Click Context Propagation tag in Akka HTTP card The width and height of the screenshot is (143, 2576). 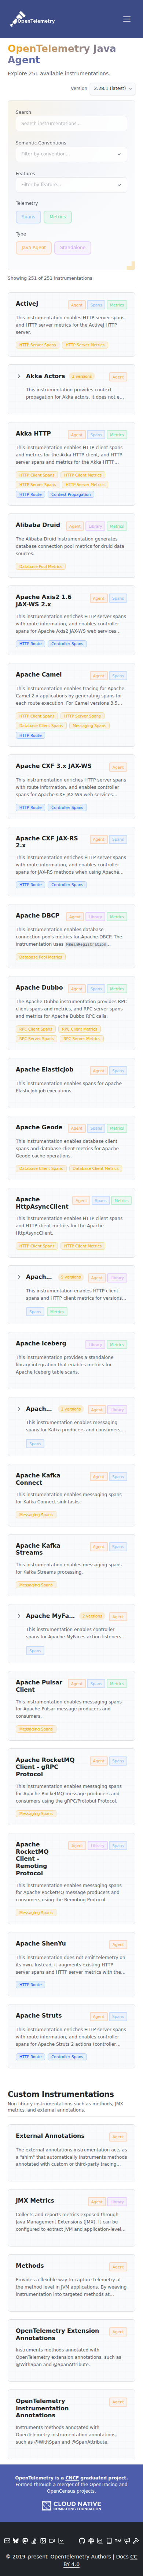(71, 494)
